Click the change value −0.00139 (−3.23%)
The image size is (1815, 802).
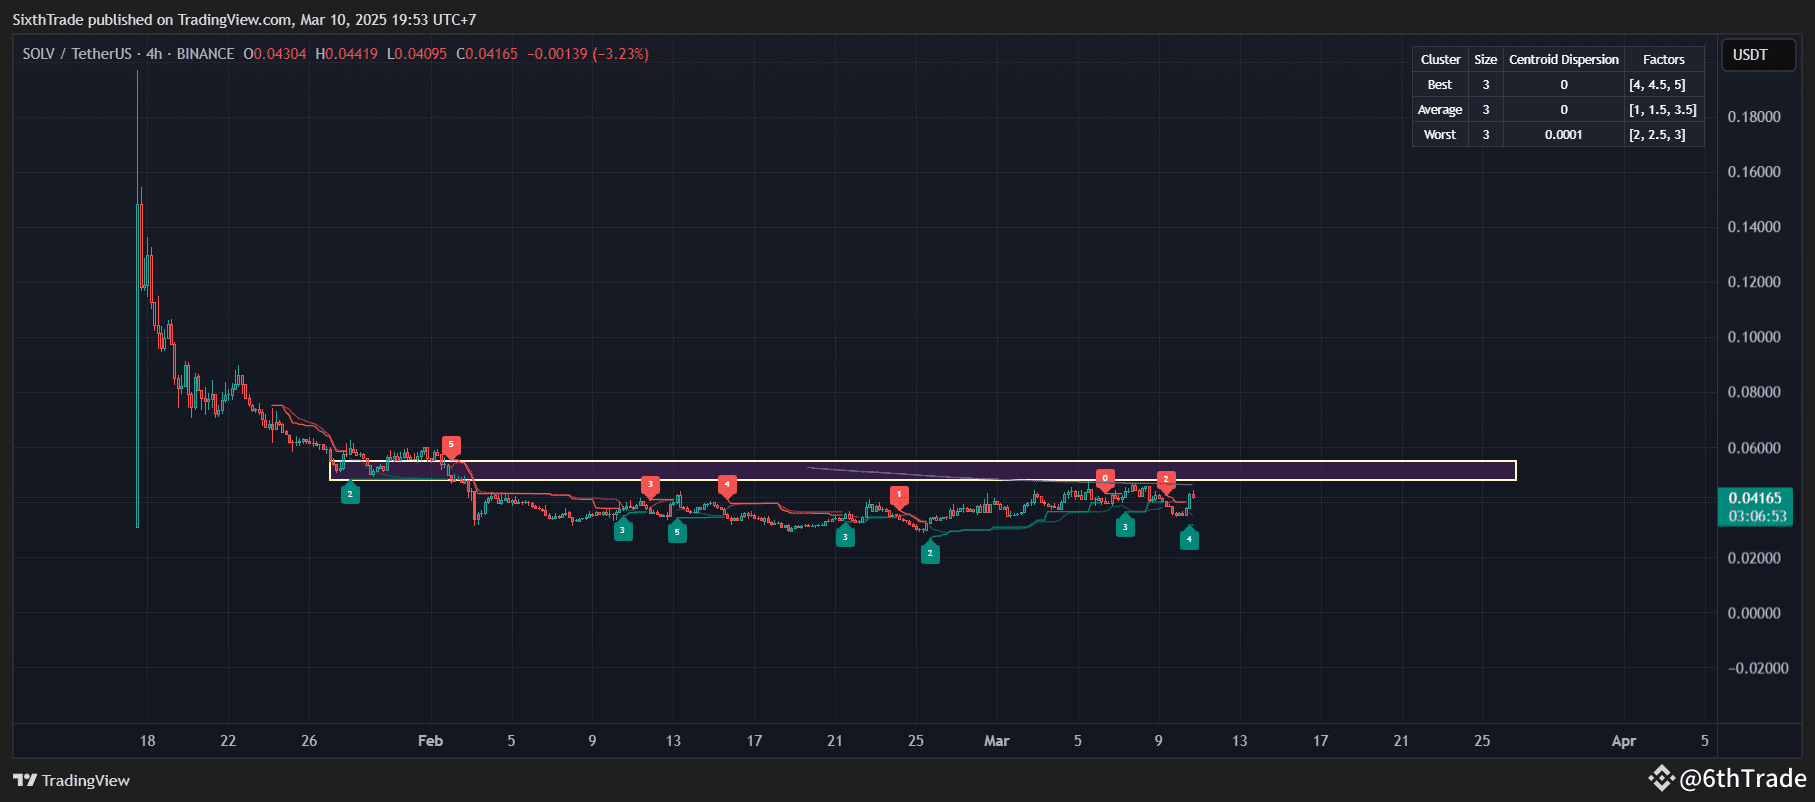[588, 54]
